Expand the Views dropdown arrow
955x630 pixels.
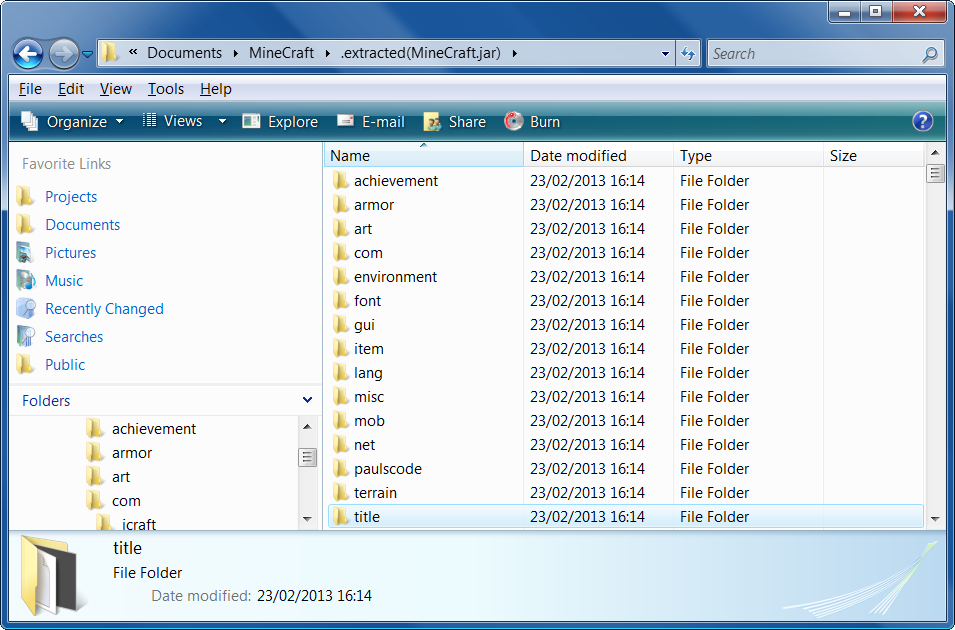(222, 122)
